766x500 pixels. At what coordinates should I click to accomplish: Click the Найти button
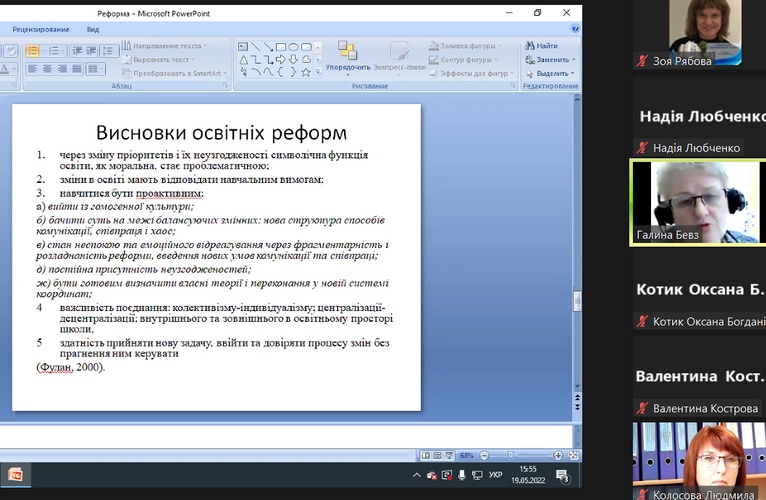click(541, 46)
